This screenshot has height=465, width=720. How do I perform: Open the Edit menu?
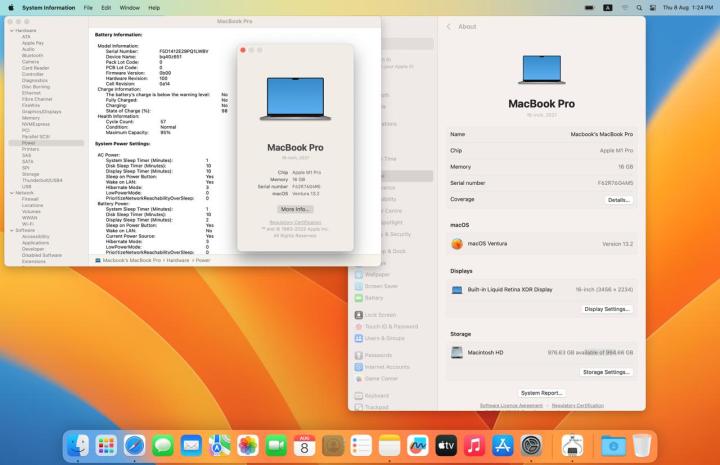point(106,8)
